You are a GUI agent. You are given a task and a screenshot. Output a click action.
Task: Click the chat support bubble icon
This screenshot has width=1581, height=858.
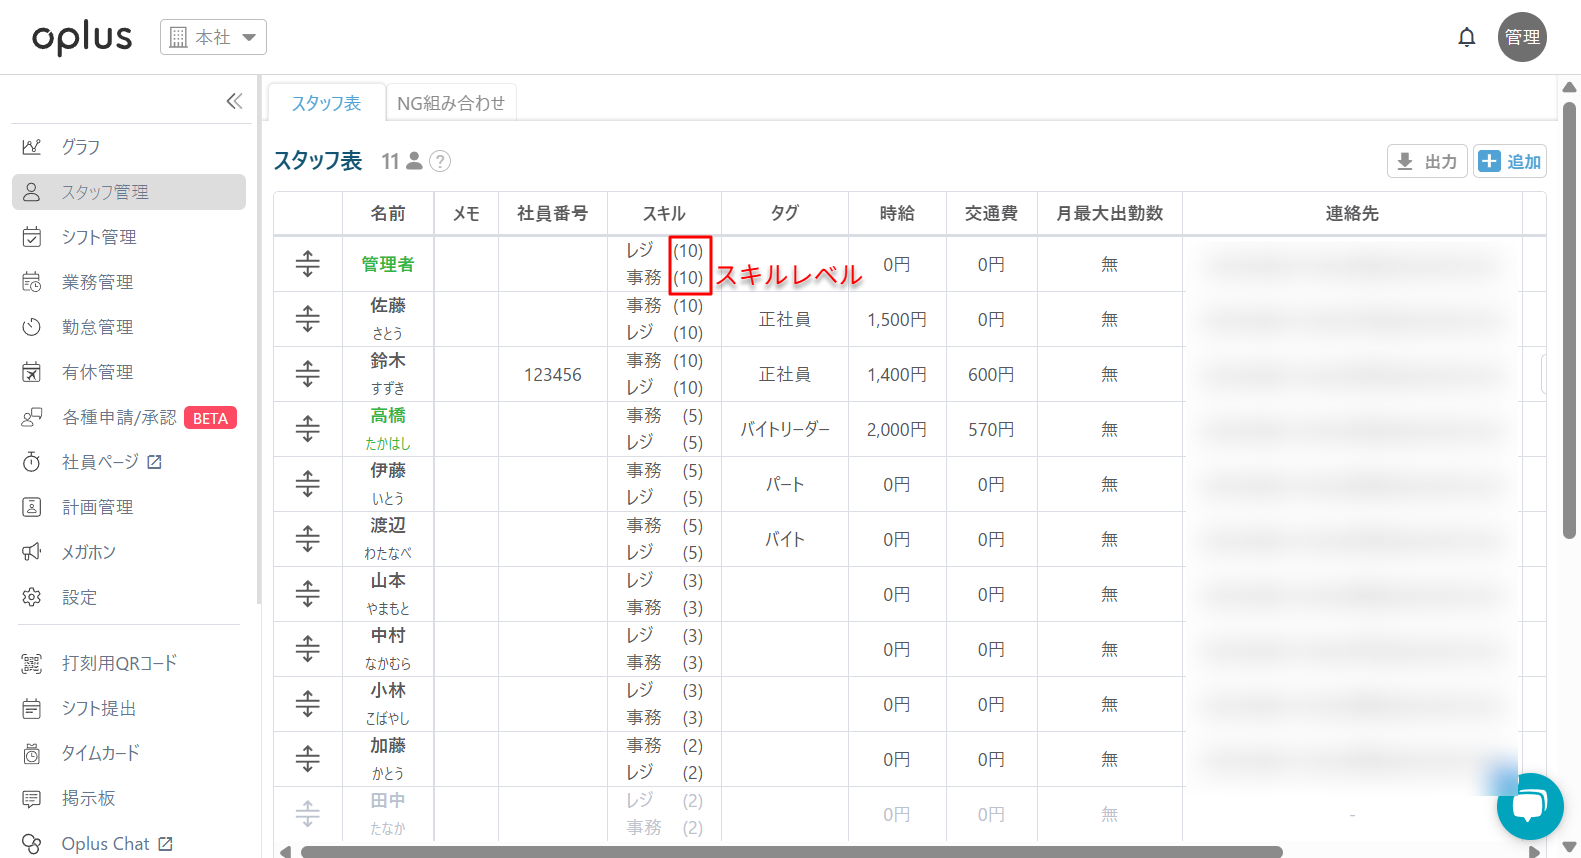(x=1529, y=806)
